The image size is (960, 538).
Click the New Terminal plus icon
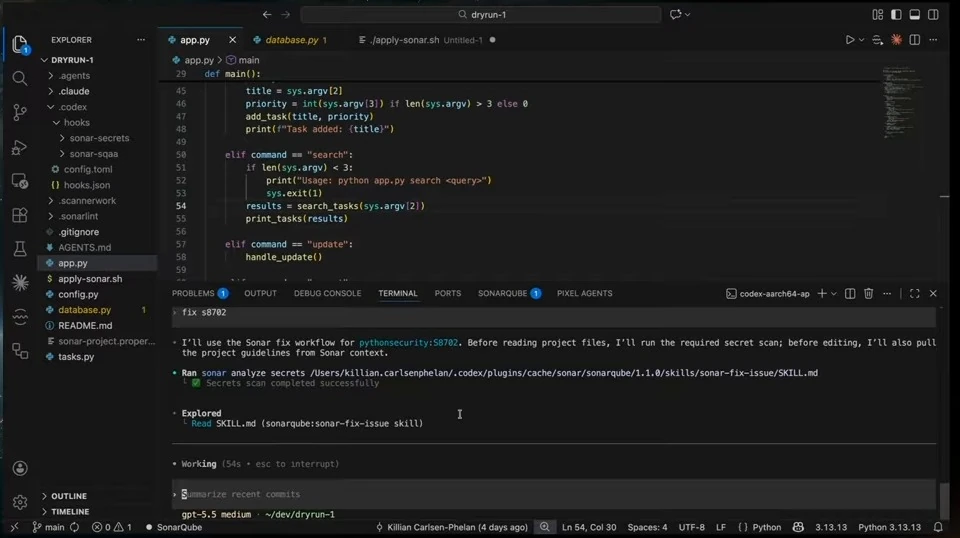click(x=822, y=294)
